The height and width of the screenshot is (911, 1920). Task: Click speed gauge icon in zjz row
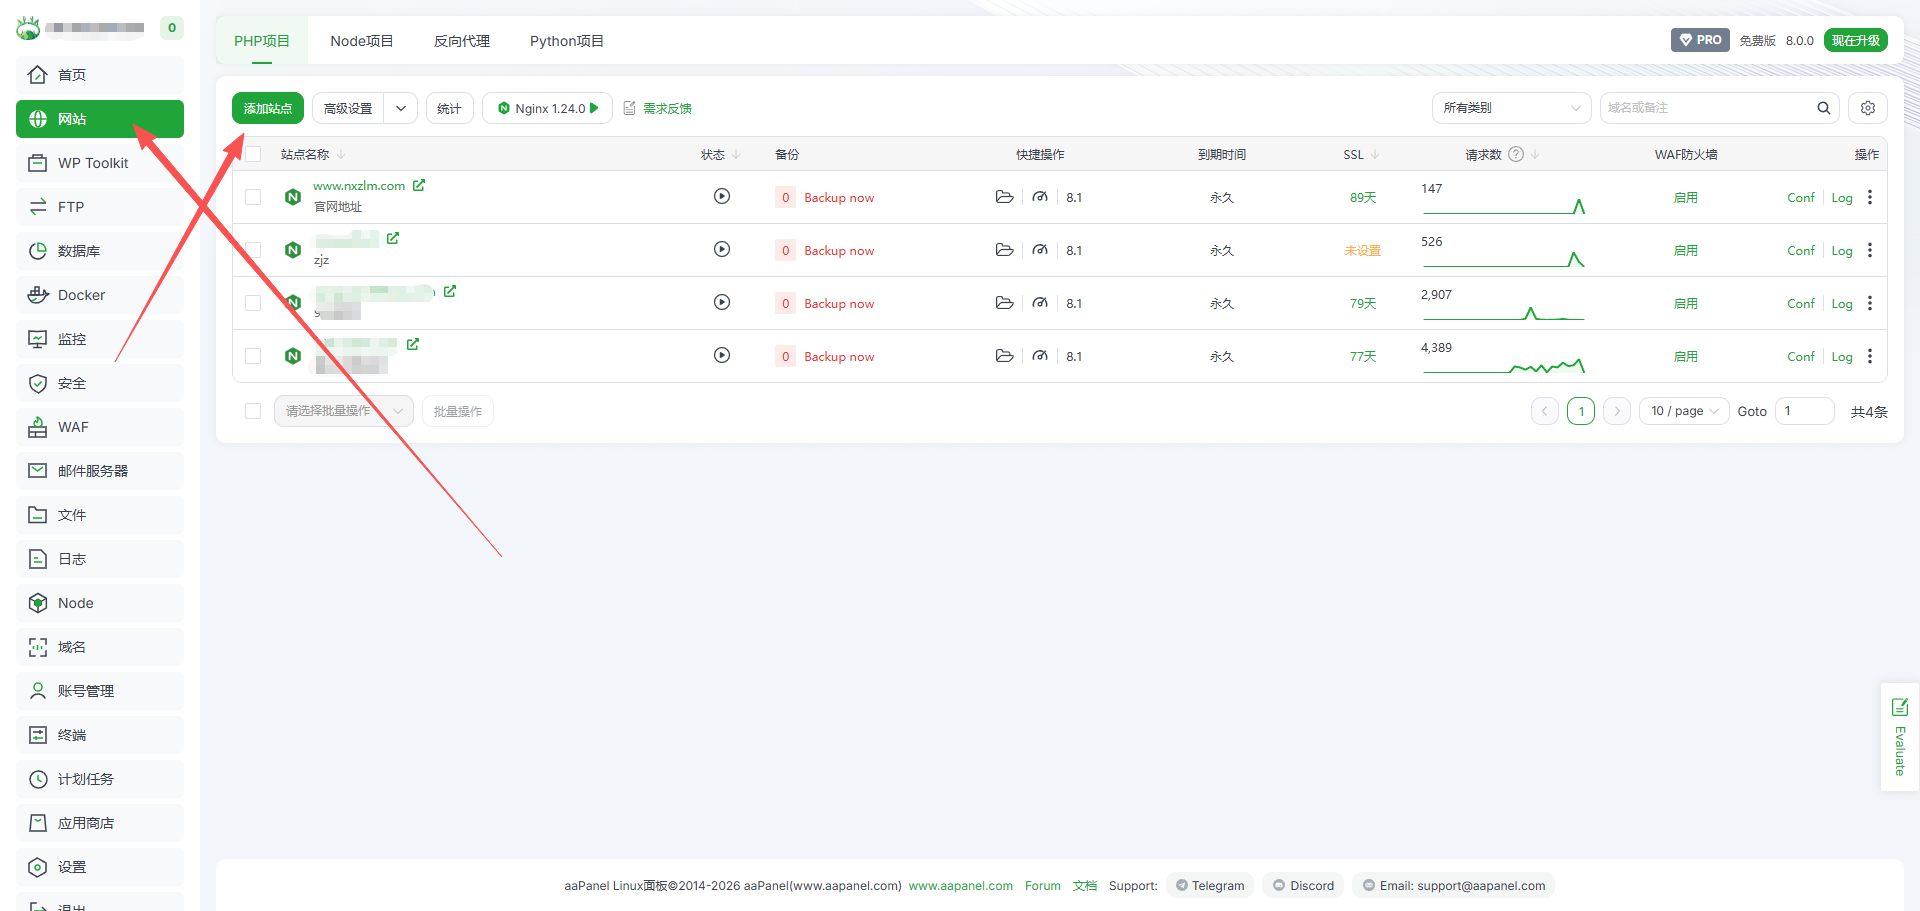coord(1040,250)
